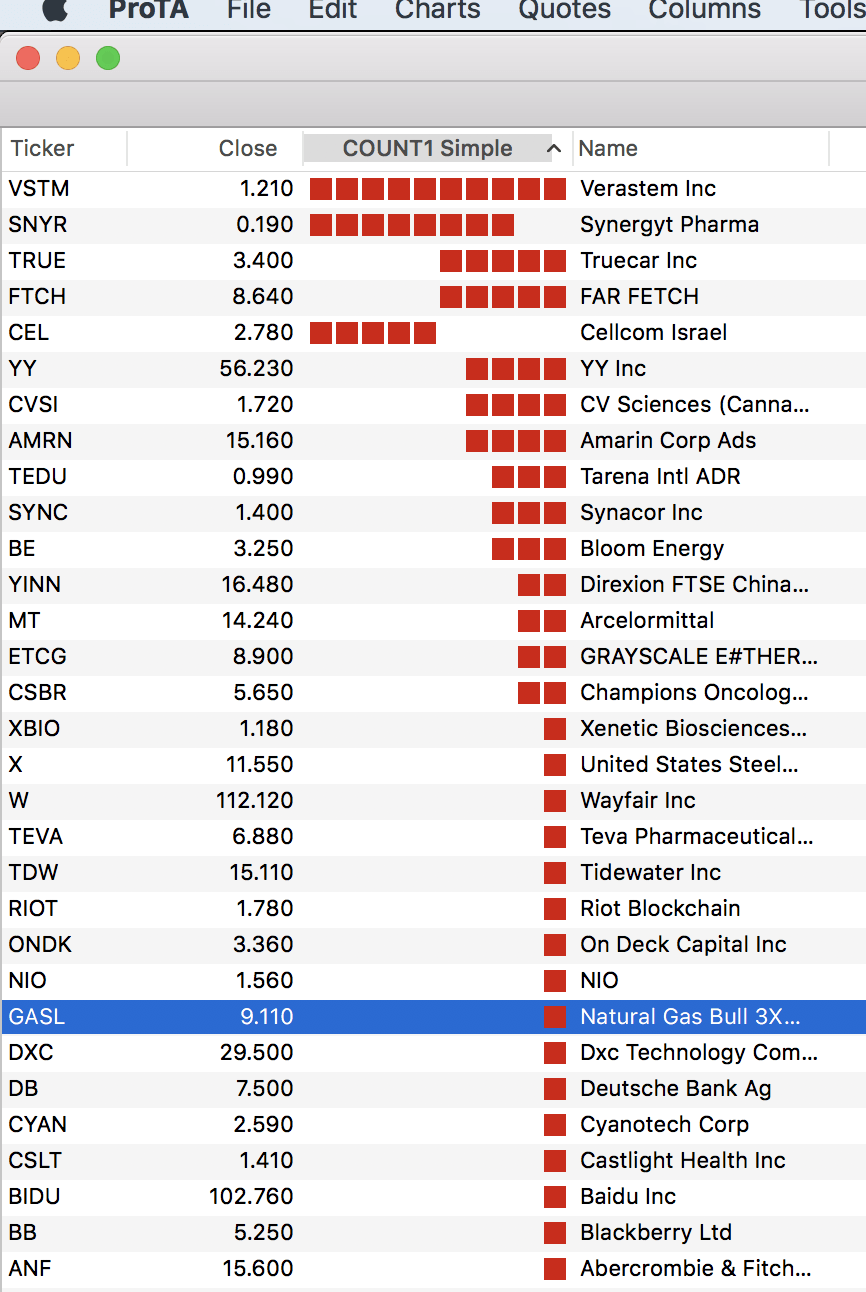This screenshot has height=1292, width=866.
Task: Open the Tools menu
Action: tap(832, 10)
